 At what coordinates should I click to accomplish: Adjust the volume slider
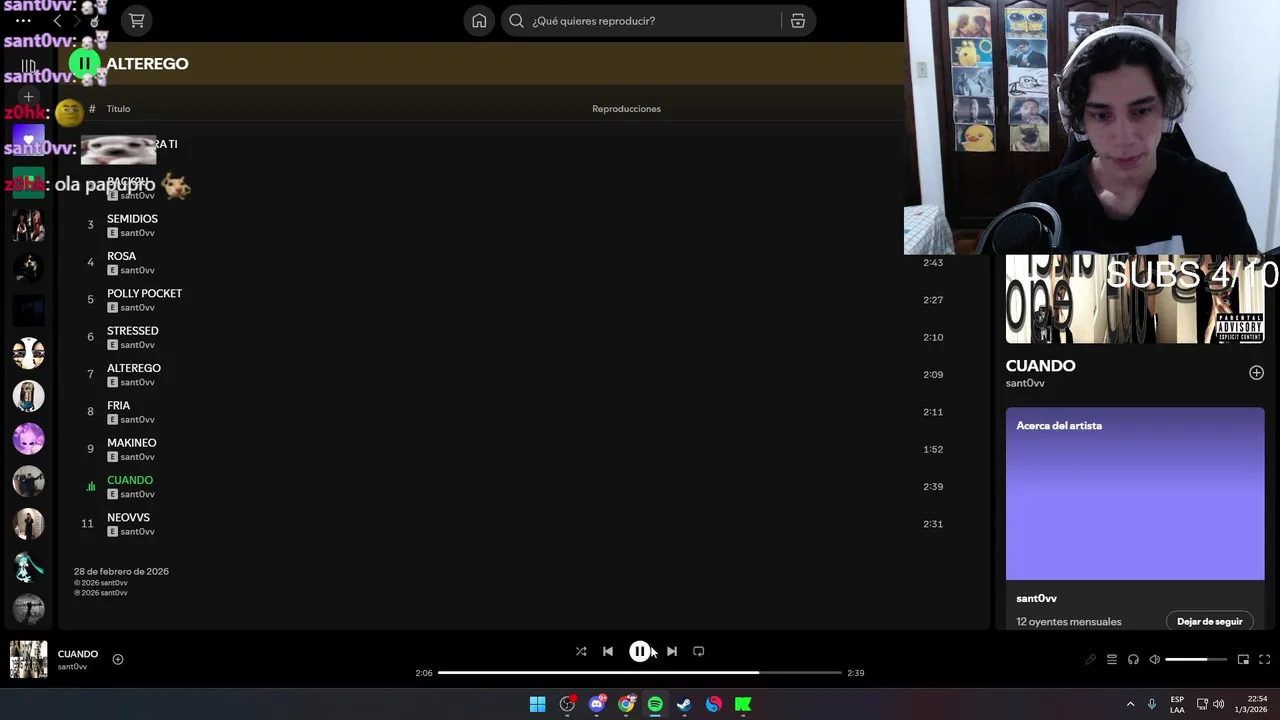point(1197,659)
